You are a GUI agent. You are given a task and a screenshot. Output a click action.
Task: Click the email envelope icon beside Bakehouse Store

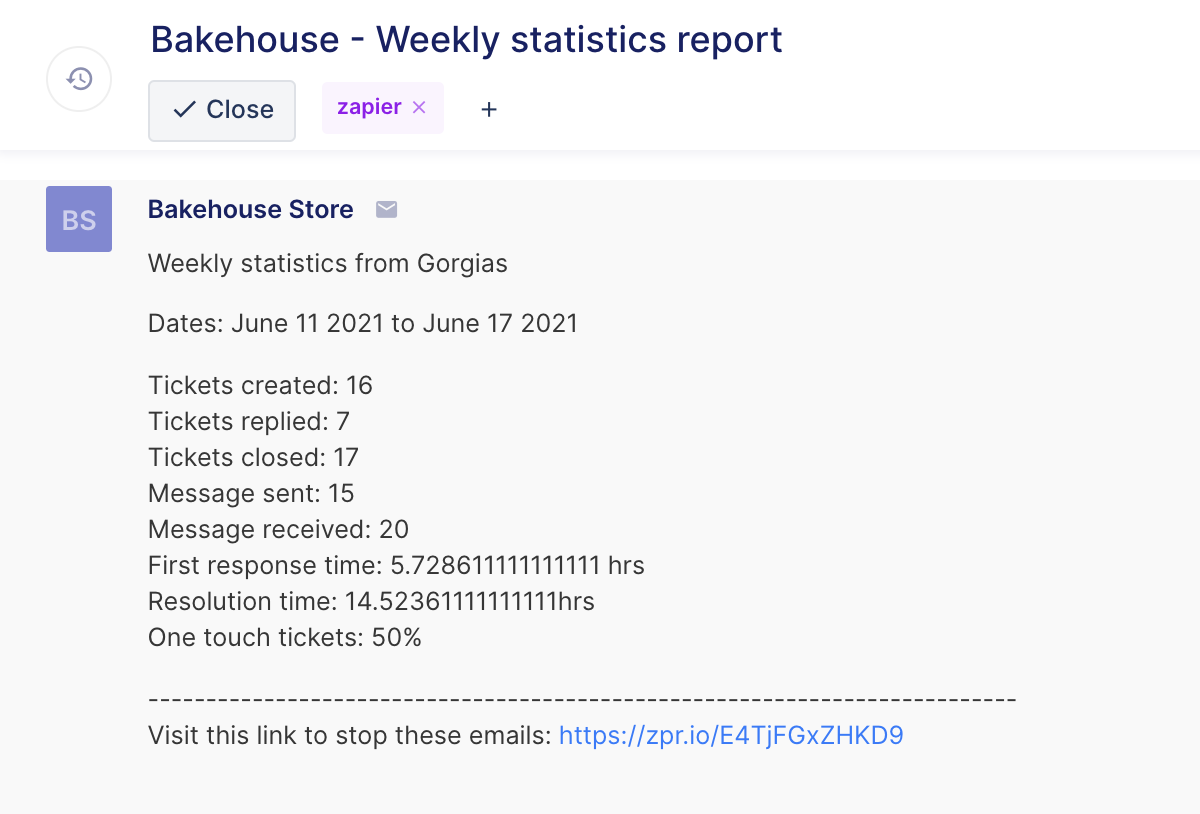[x=386, y=209]
